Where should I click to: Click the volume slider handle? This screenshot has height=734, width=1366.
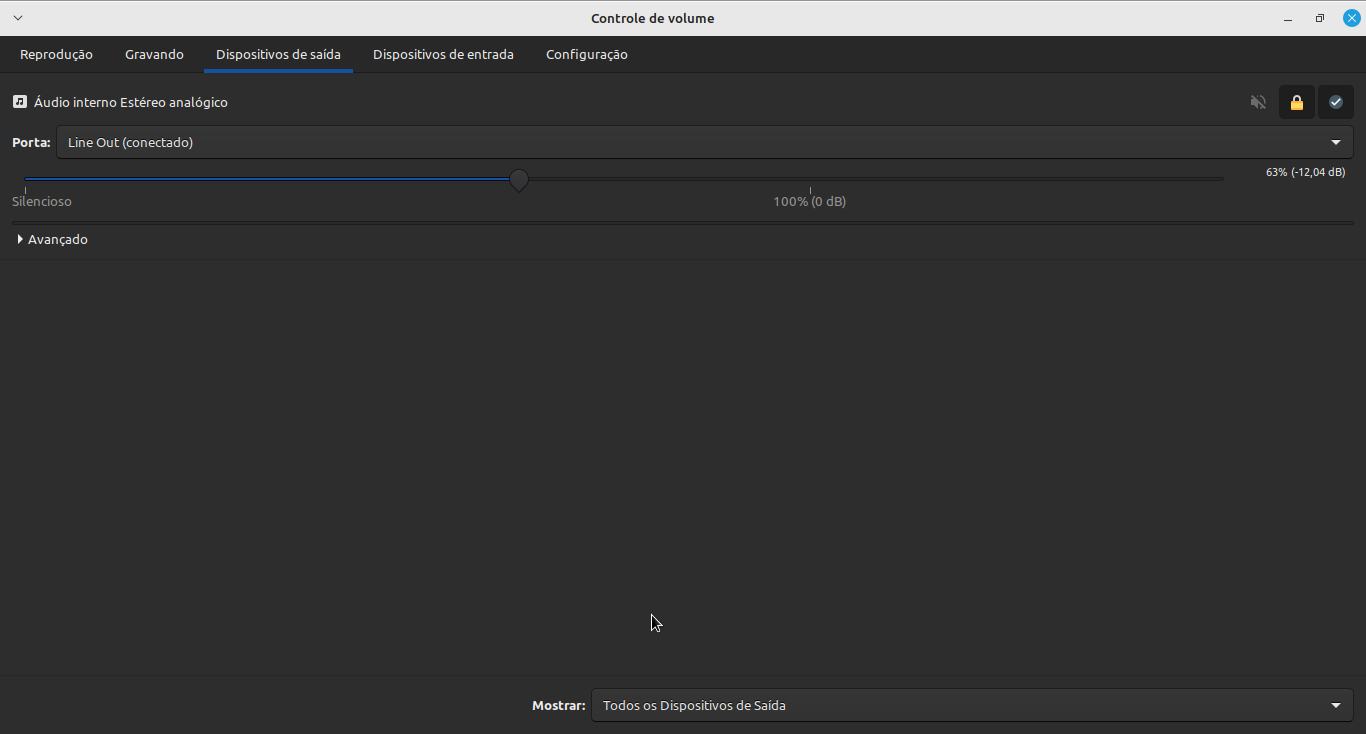(x=518, y=180)
